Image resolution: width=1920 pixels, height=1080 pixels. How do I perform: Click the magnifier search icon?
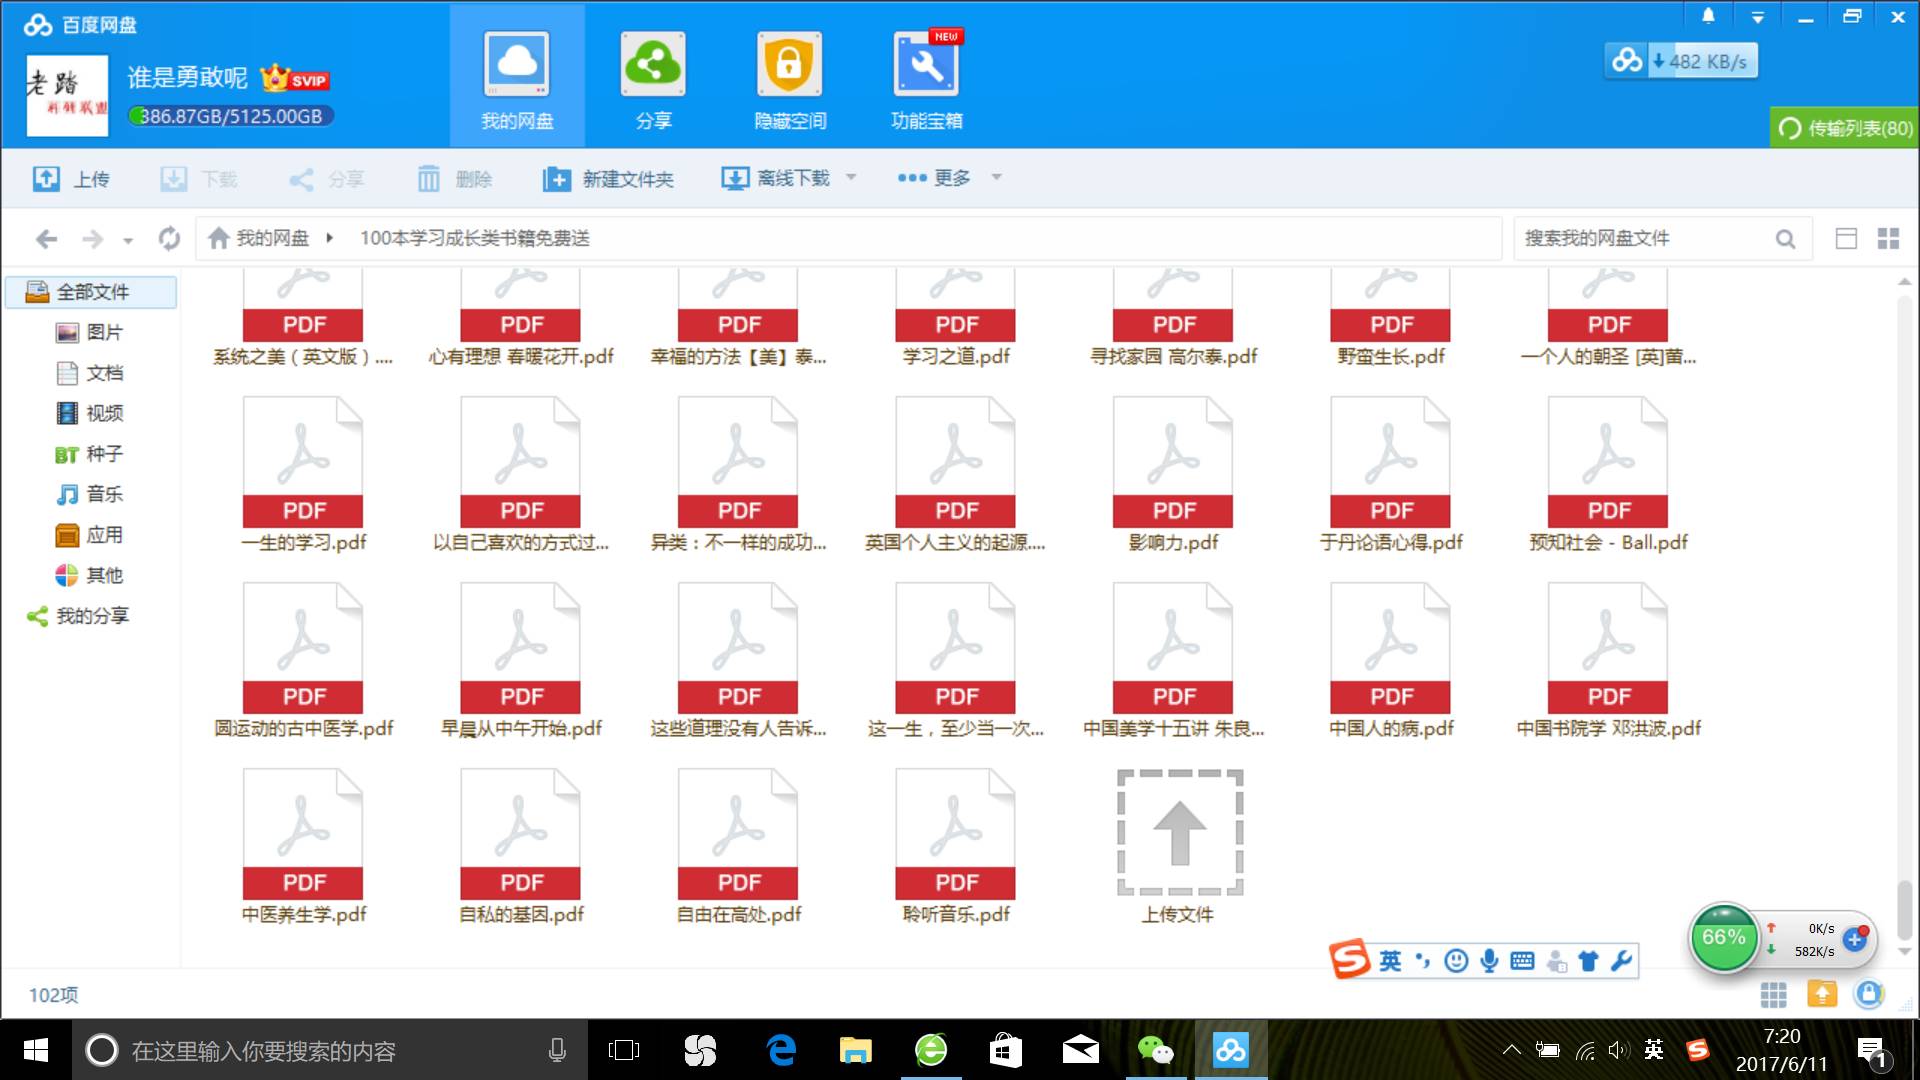(1785, 239)
